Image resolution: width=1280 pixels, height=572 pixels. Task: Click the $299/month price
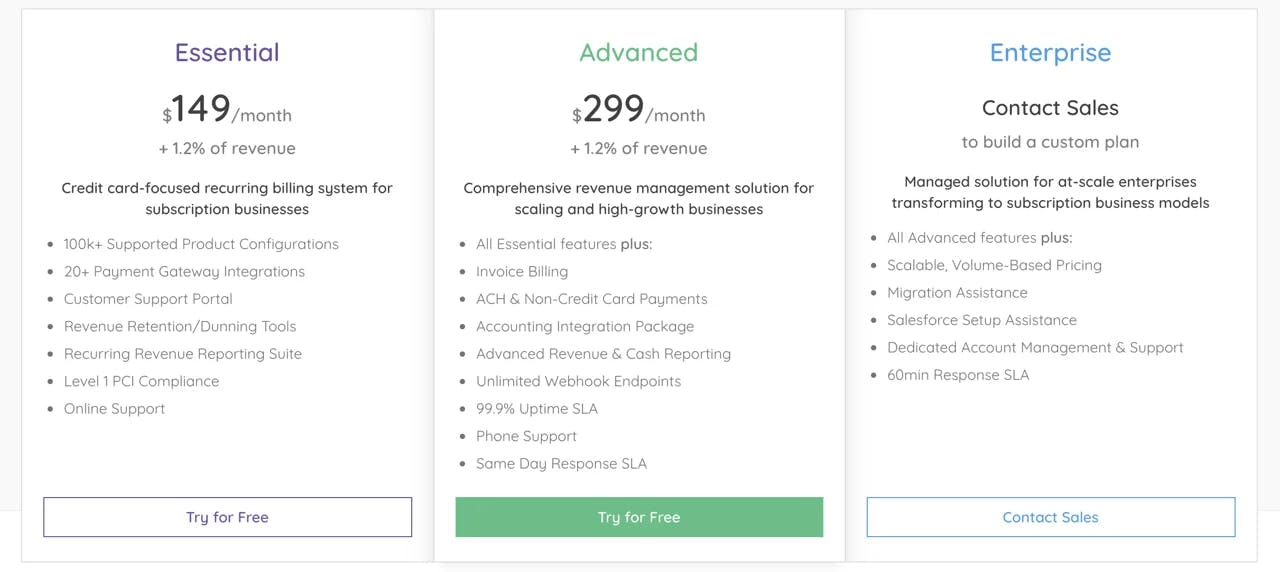[x=639, y=109]
